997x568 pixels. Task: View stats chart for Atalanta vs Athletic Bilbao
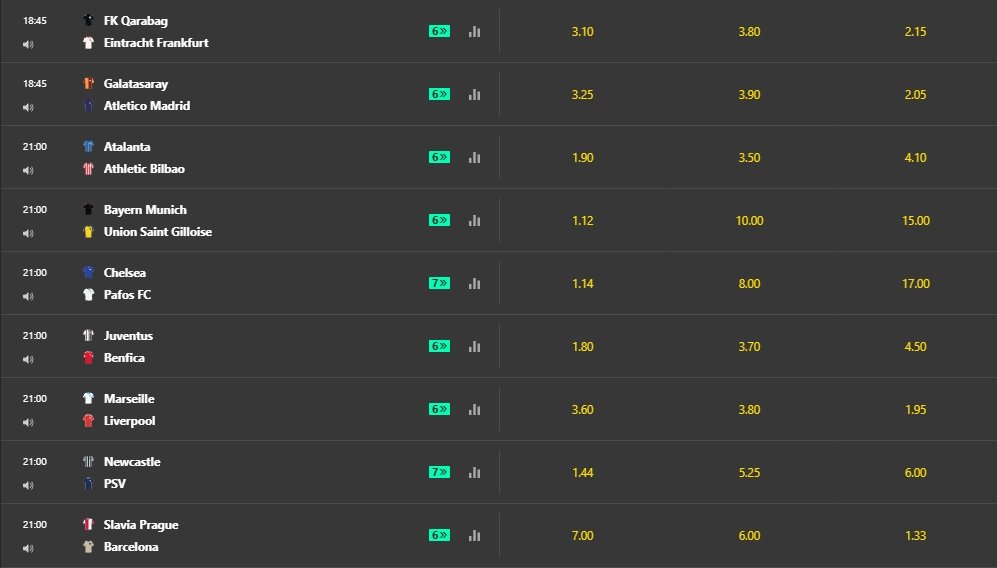[x=474, y=157]
